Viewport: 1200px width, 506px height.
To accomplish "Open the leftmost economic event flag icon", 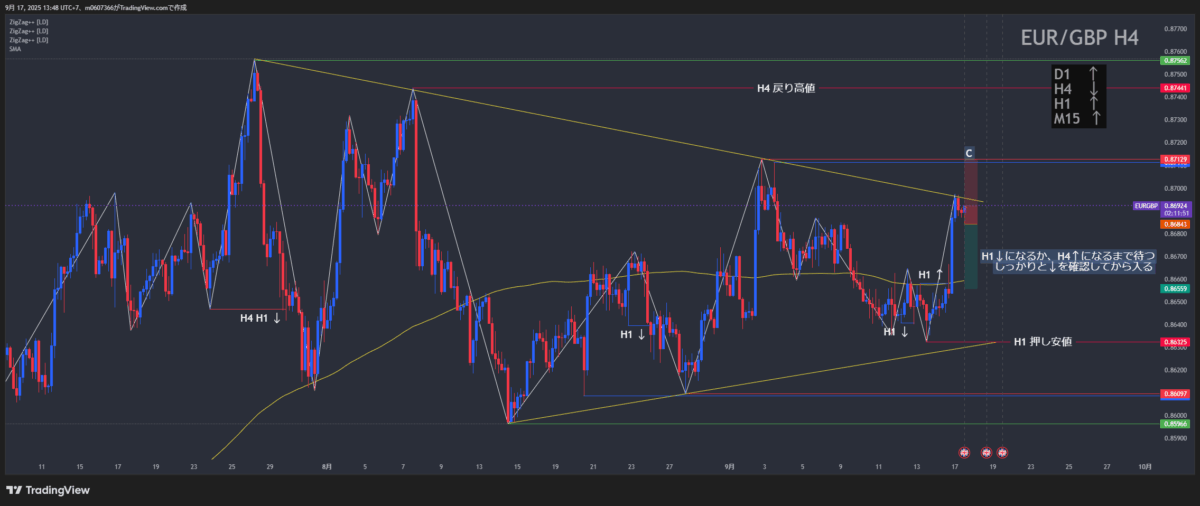I will pyautogui.click(x=964, y=453).
